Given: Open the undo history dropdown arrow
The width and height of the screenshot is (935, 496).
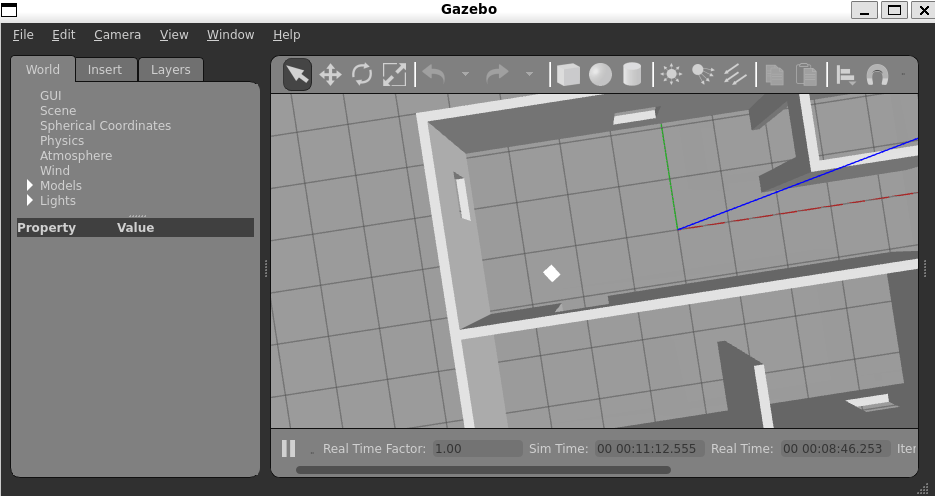Looking at the screenshot, I should coord(465,75).
